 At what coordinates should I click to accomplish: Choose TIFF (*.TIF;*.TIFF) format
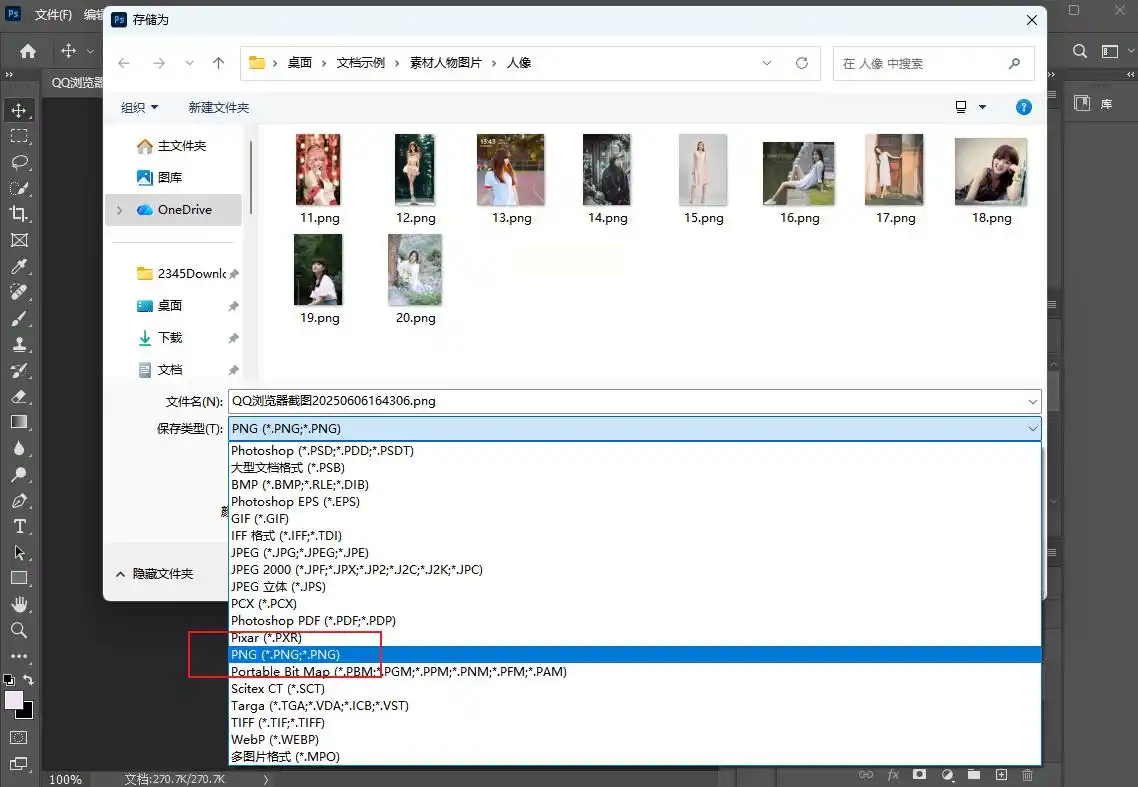tap(278, 722)
